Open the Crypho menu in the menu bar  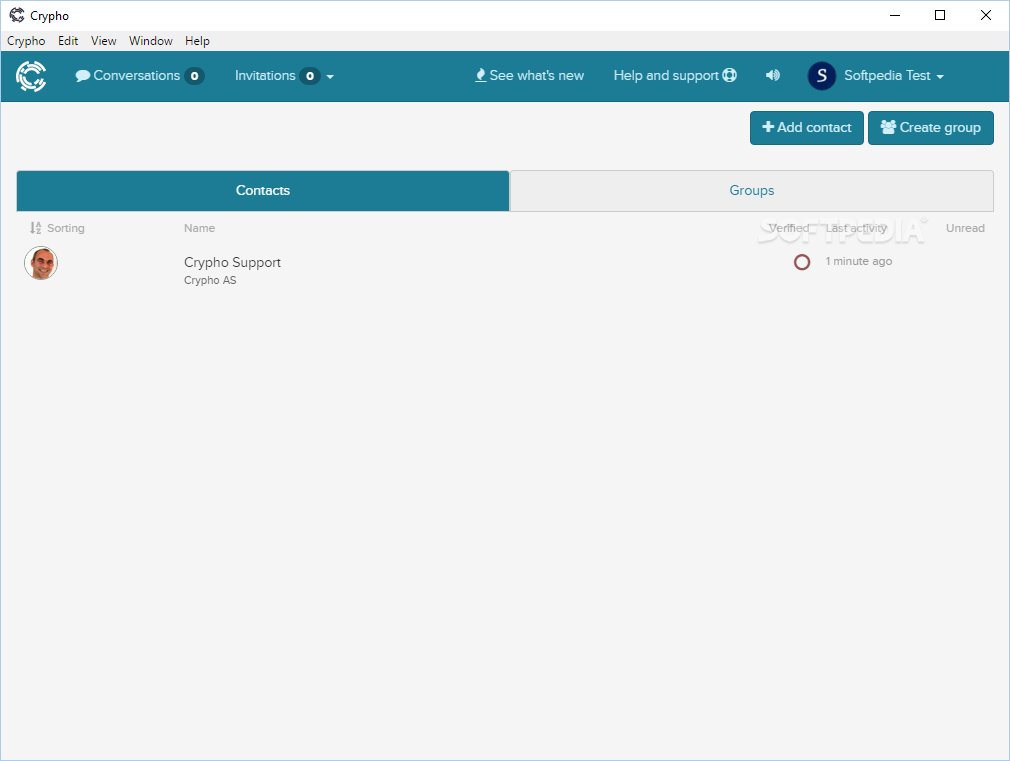[x=26, y=41]
